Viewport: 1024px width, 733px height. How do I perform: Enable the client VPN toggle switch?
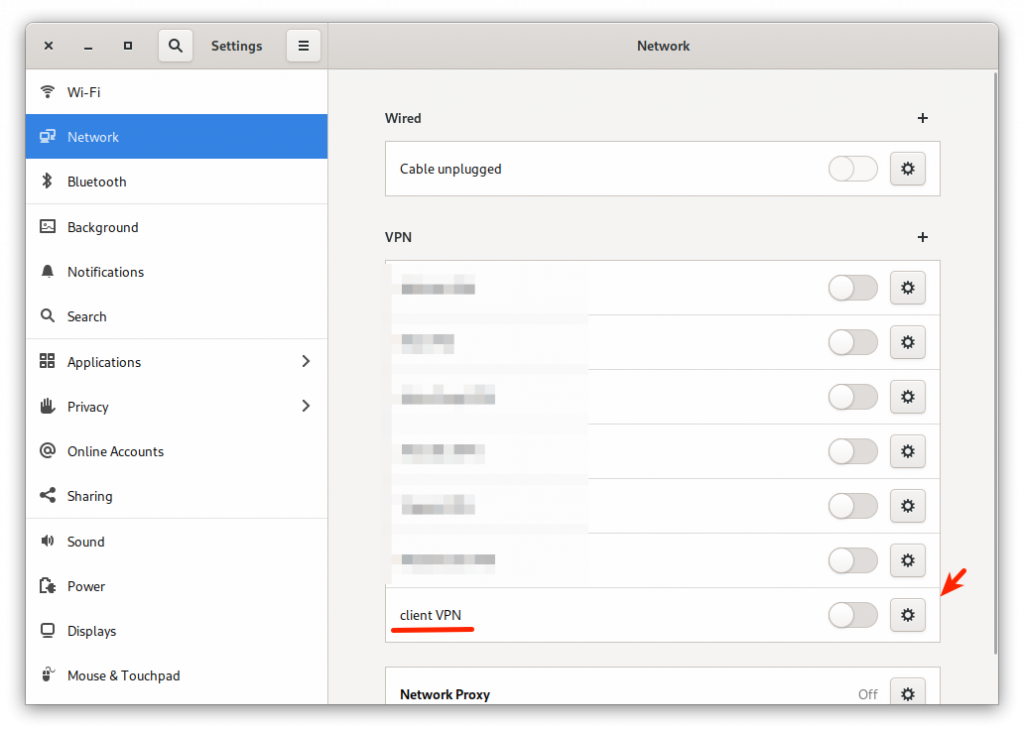[x=853, y=615]
